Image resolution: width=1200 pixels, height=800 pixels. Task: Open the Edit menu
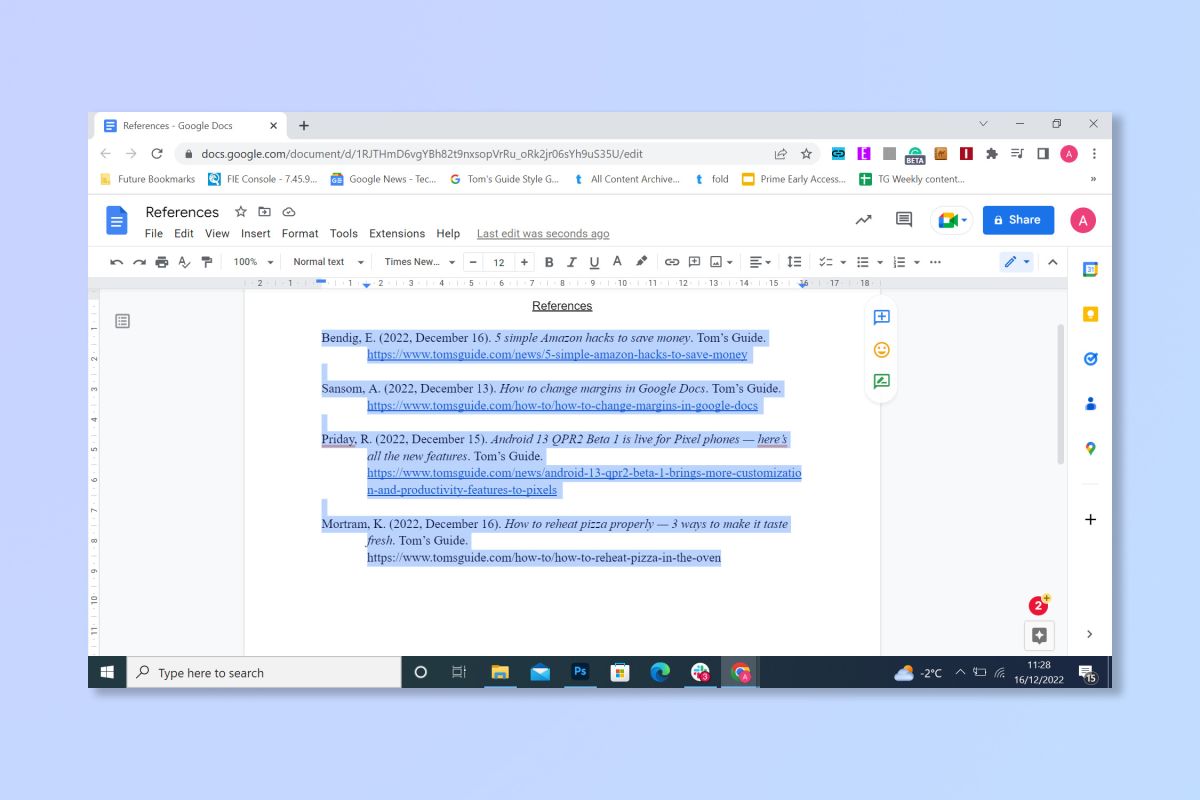tap(184, 234)
